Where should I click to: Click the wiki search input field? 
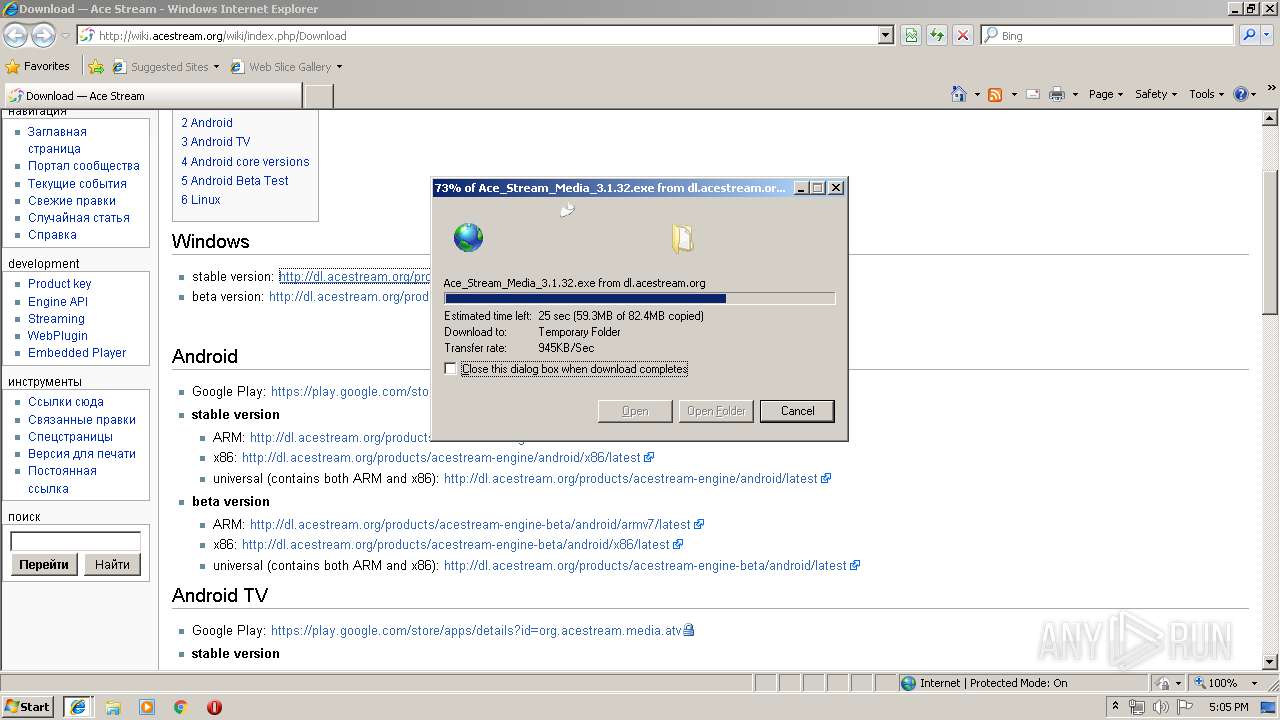[x=75, y=541]
